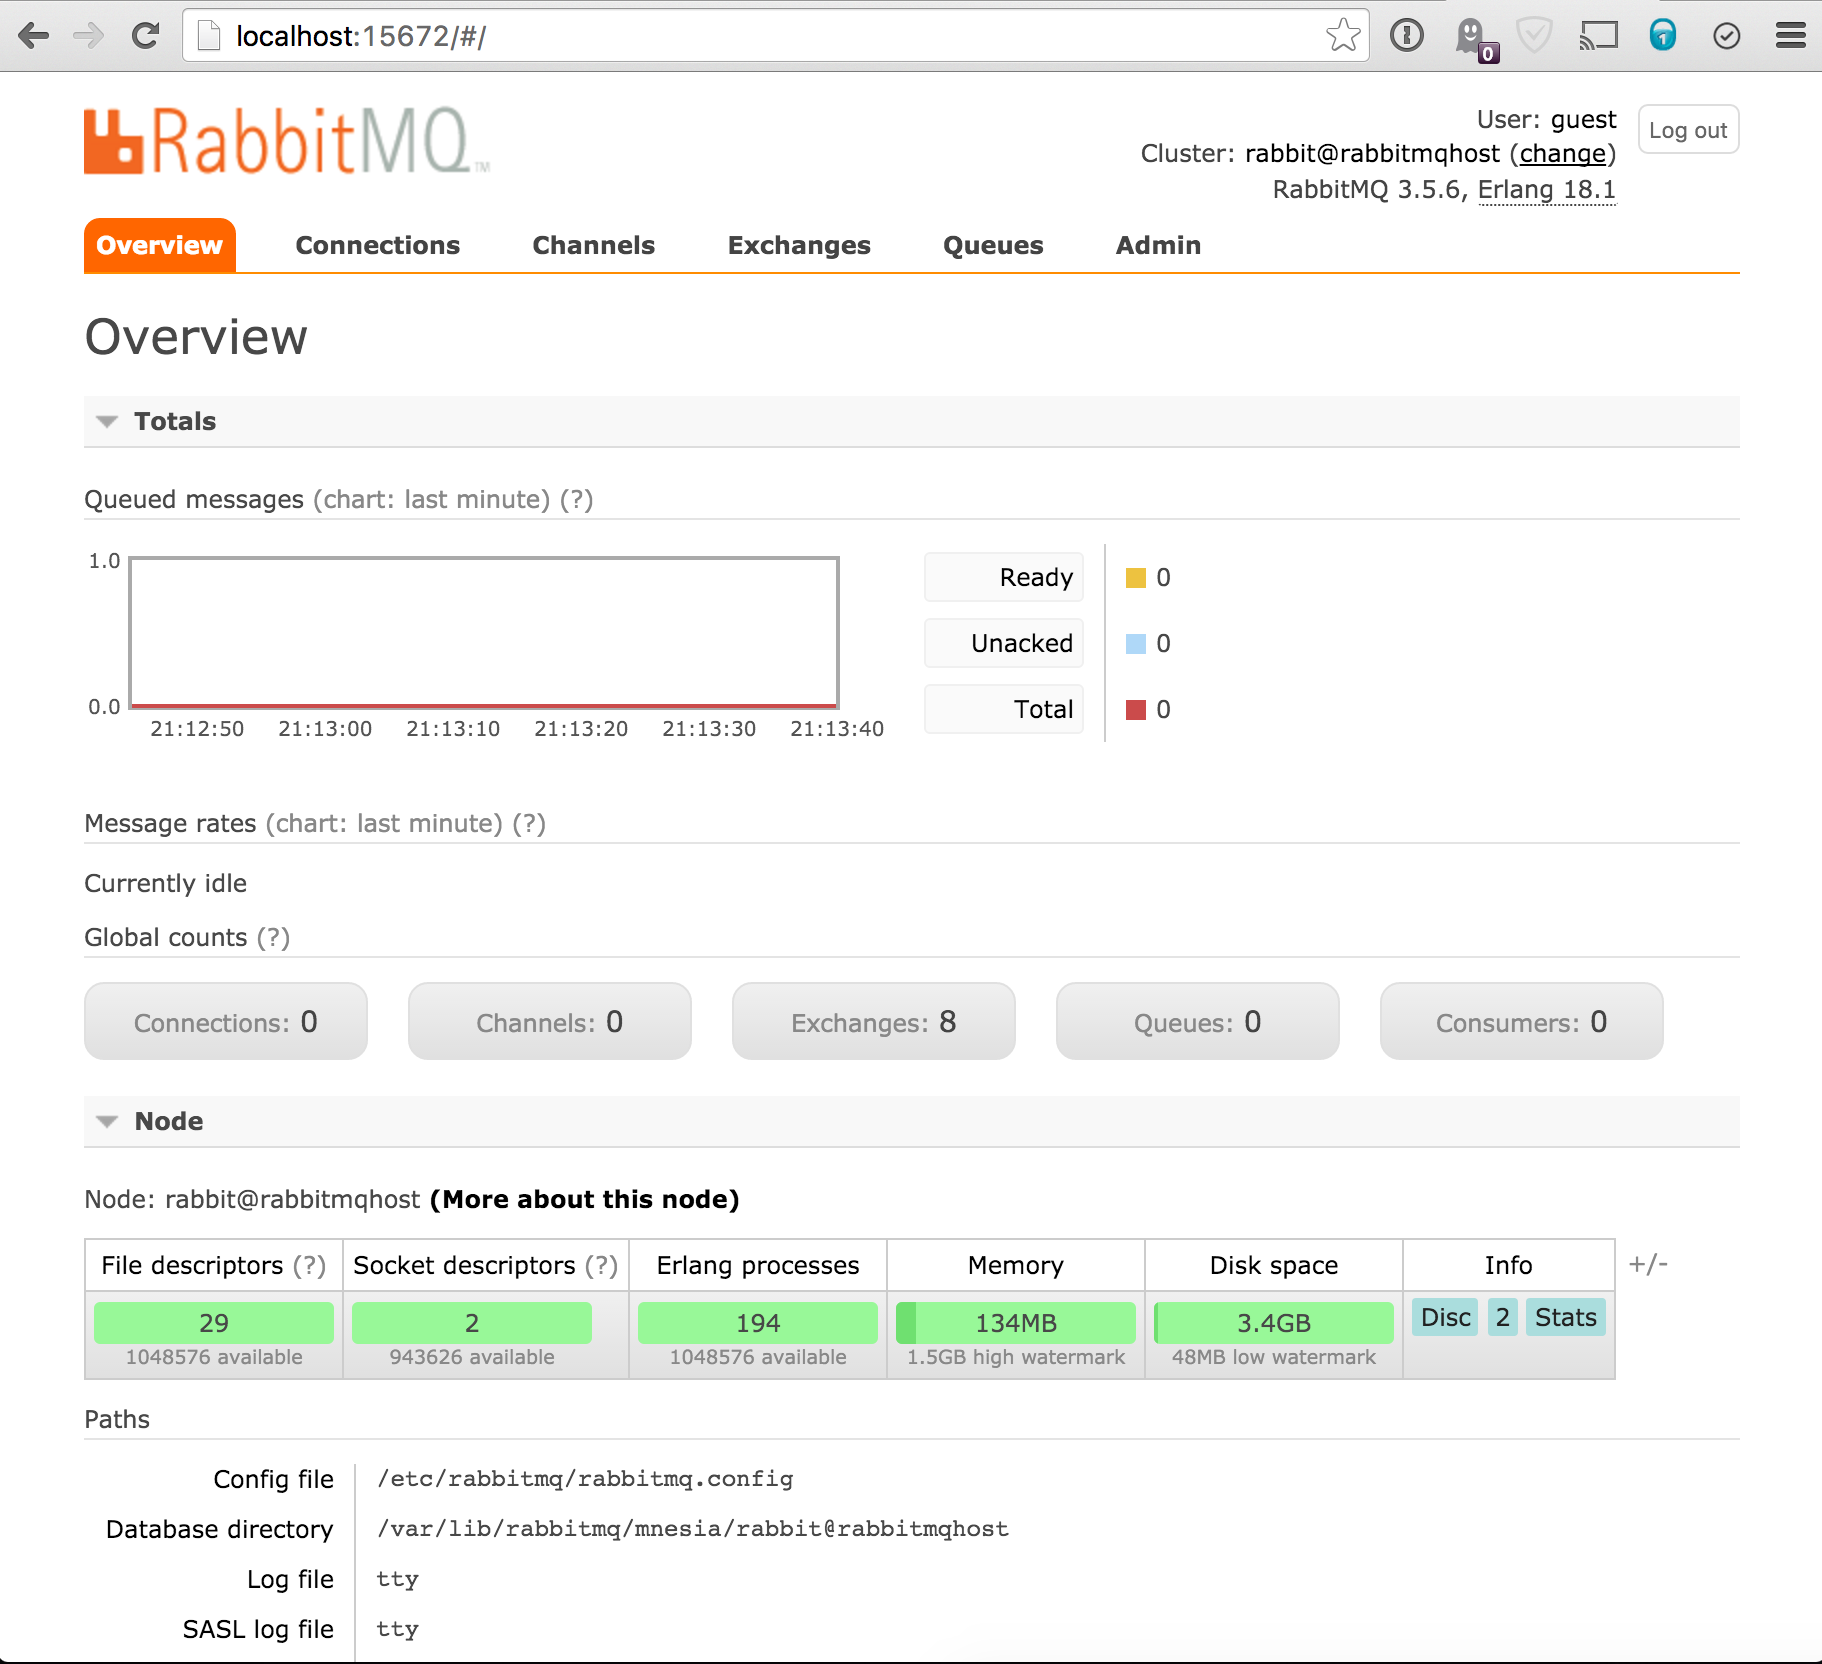Open the Connections tab
This screenshot has height=1664, width=1822.
[378, 245]
